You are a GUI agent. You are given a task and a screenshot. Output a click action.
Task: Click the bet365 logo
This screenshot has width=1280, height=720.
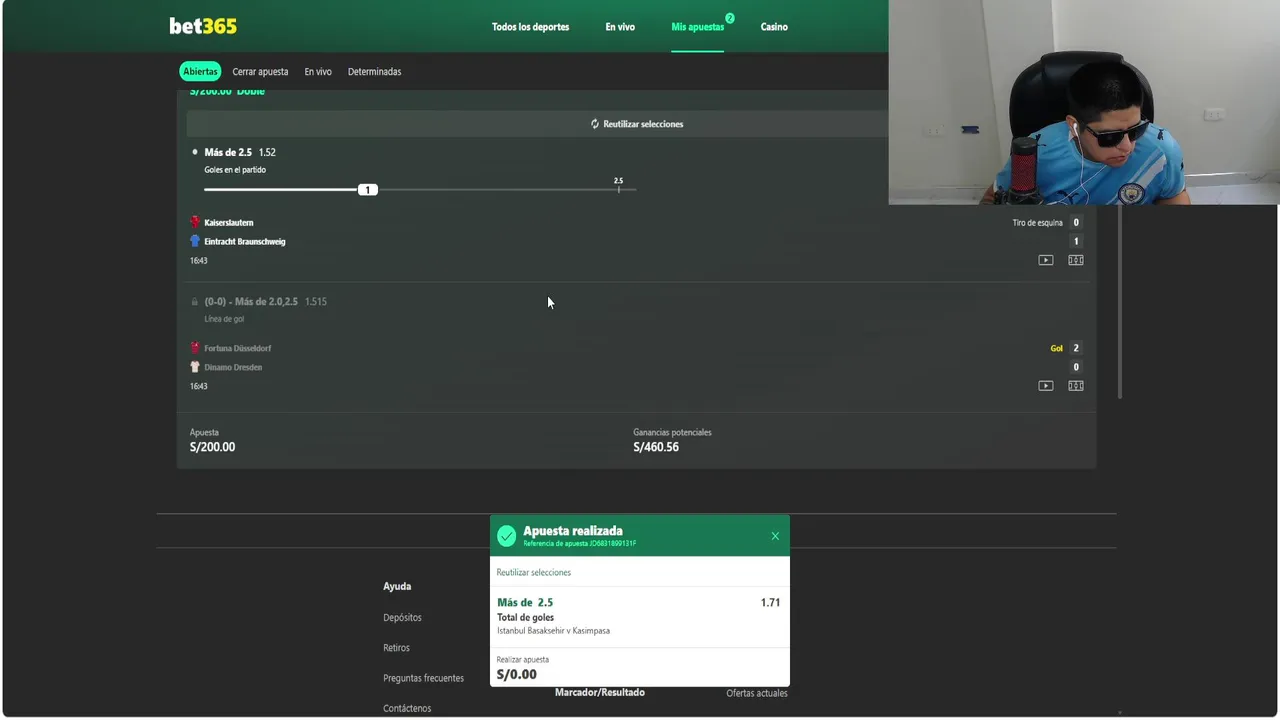pyautogui.click(x=203, y=26)
